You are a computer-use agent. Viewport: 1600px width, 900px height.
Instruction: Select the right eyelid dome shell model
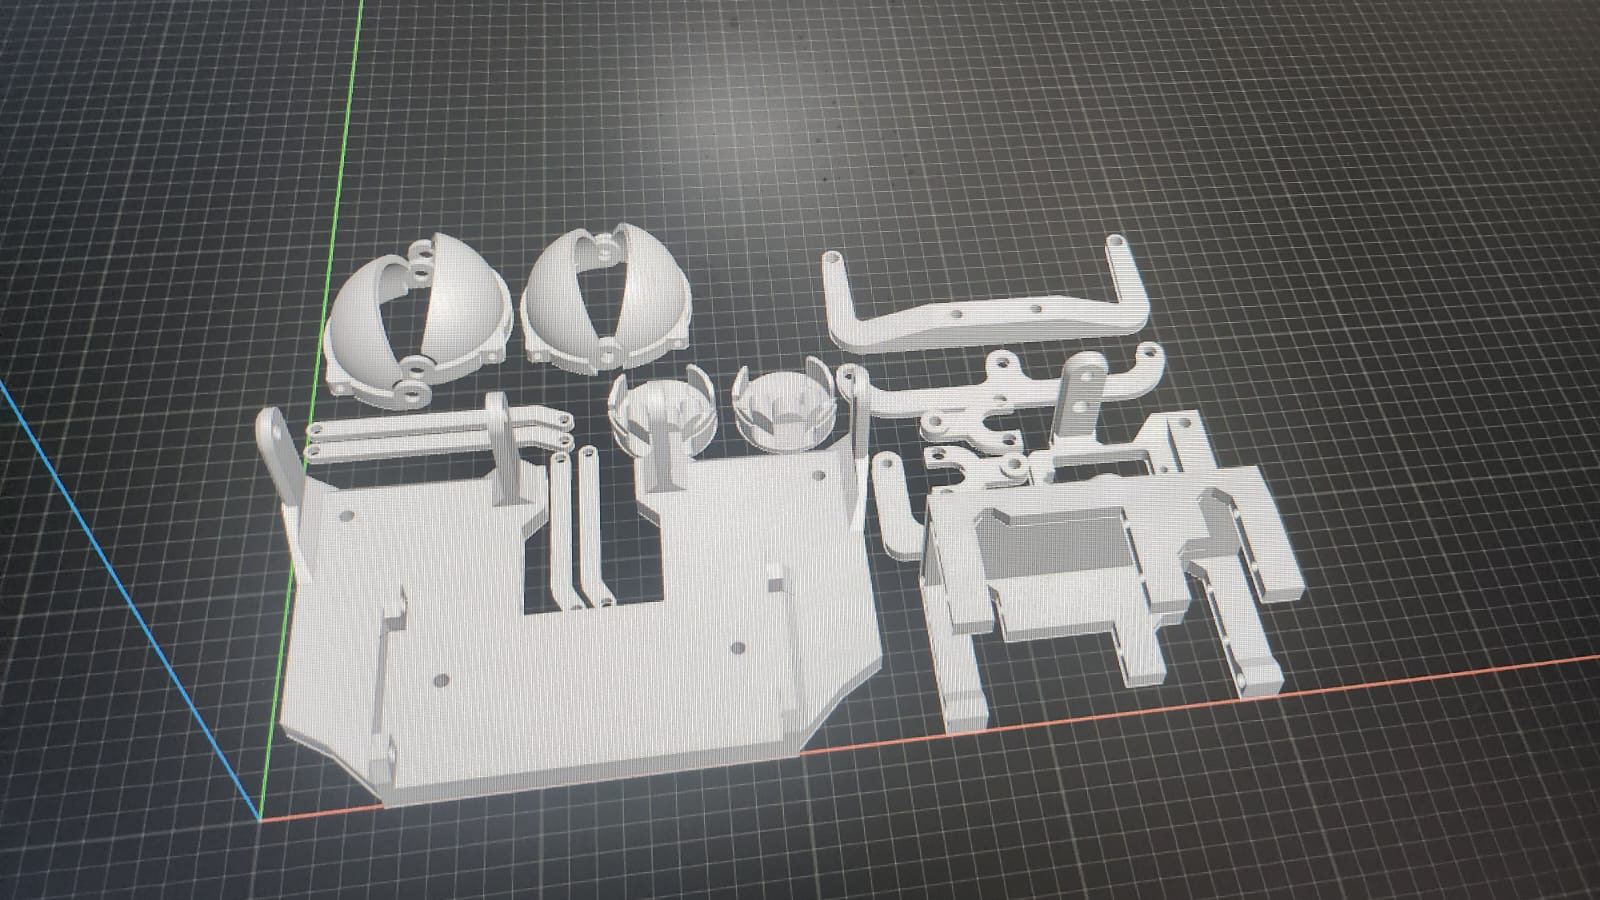coord(605,300)
